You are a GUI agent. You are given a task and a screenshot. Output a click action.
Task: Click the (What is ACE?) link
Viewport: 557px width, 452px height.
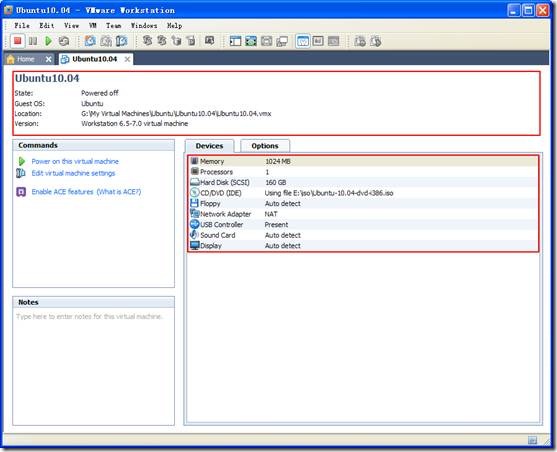[x=119, y=192]
